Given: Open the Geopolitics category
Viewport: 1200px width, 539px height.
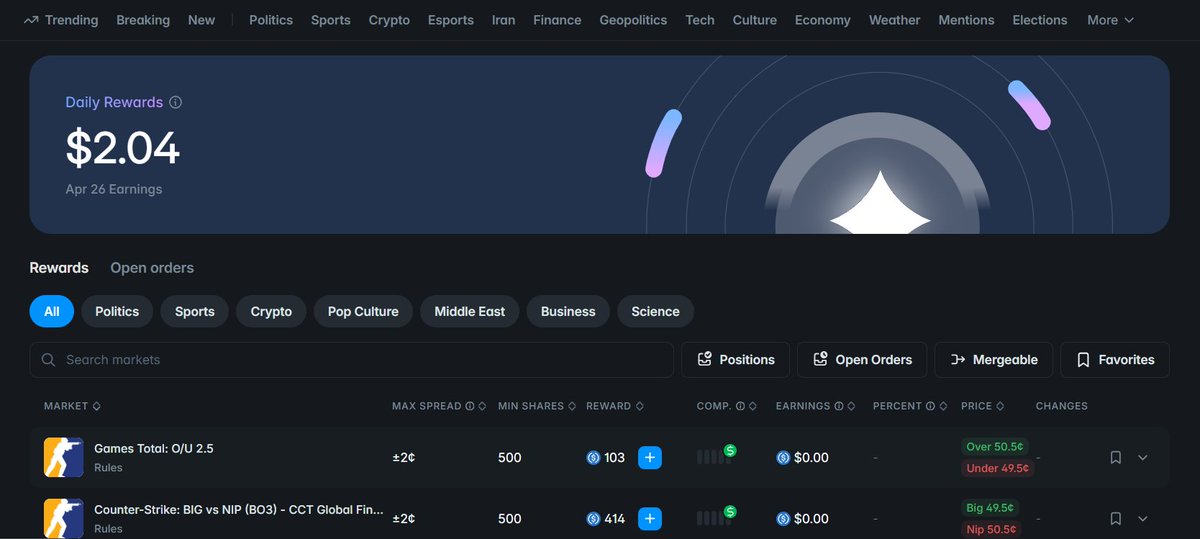Looking at the screenshot, I should click(633, 20).
